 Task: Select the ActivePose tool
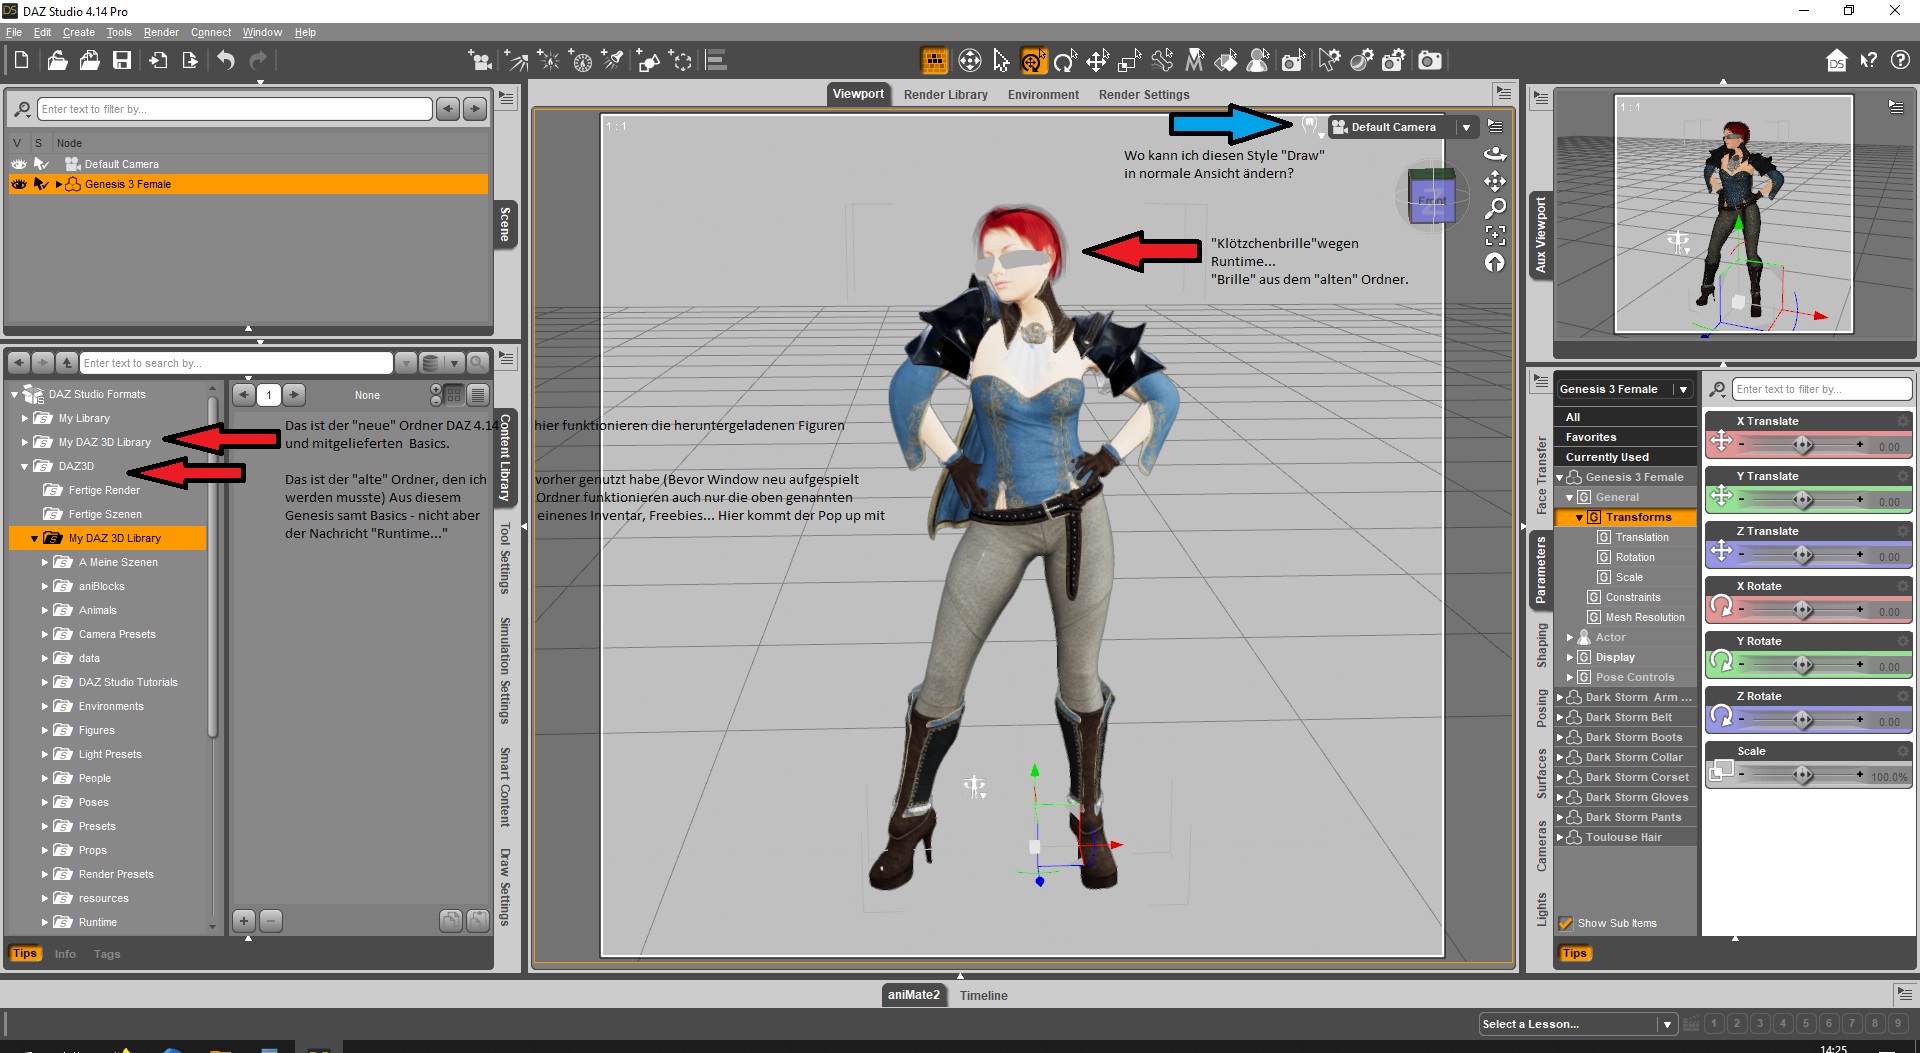coord(1162,61)
